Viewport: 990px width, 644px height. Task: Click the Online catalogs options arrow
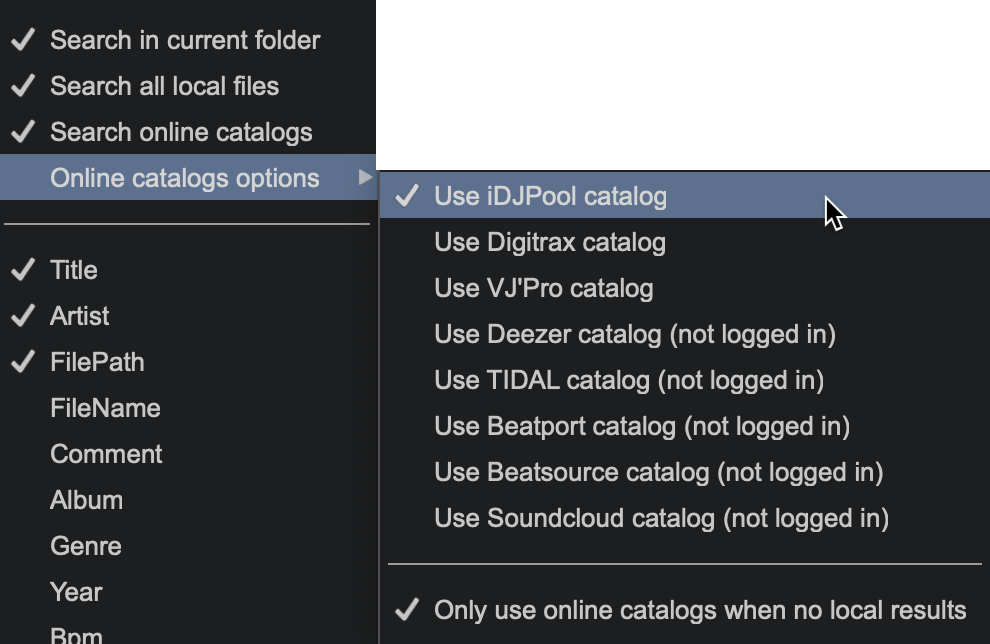tap(364, 179)
